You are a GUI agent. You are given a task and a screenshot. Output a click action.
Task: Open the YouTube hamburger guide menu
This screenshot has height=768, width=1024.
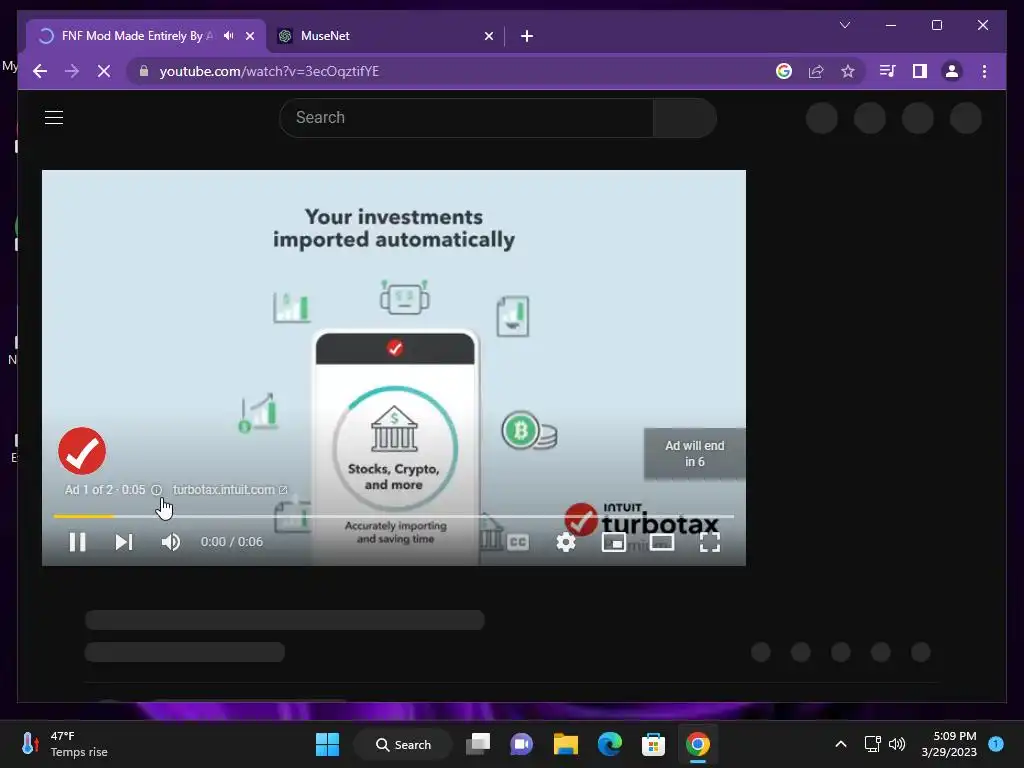pos(54,118)
